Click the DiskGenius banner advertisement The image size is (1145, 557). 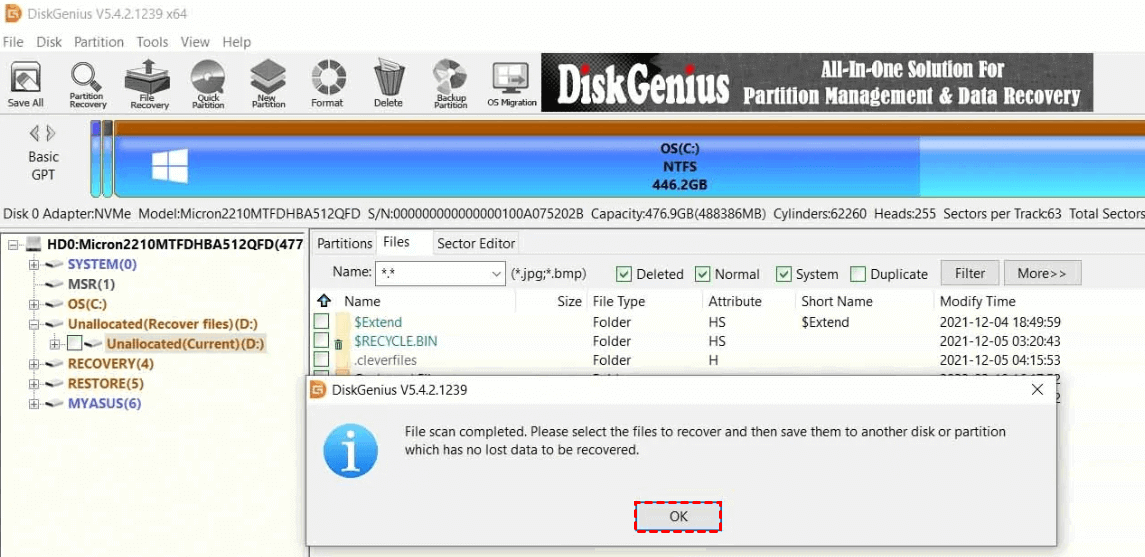coord(816,82)
